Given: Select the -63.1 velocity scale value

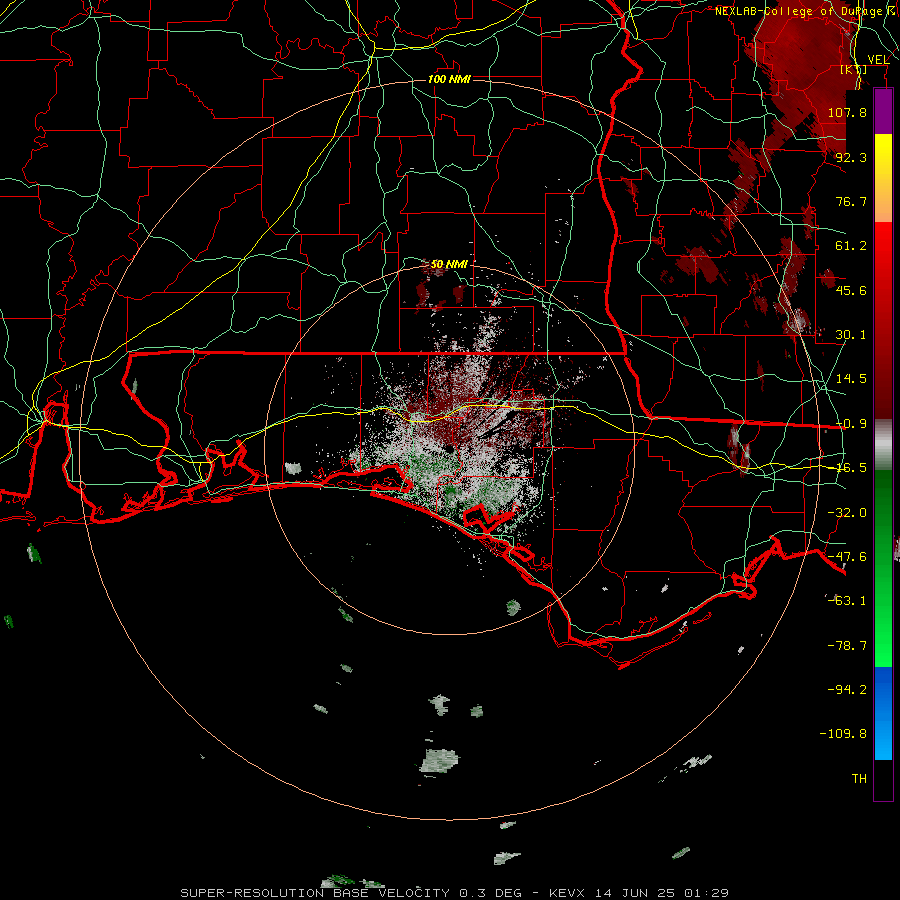Looking at the screenshot, I should point(847,601).
